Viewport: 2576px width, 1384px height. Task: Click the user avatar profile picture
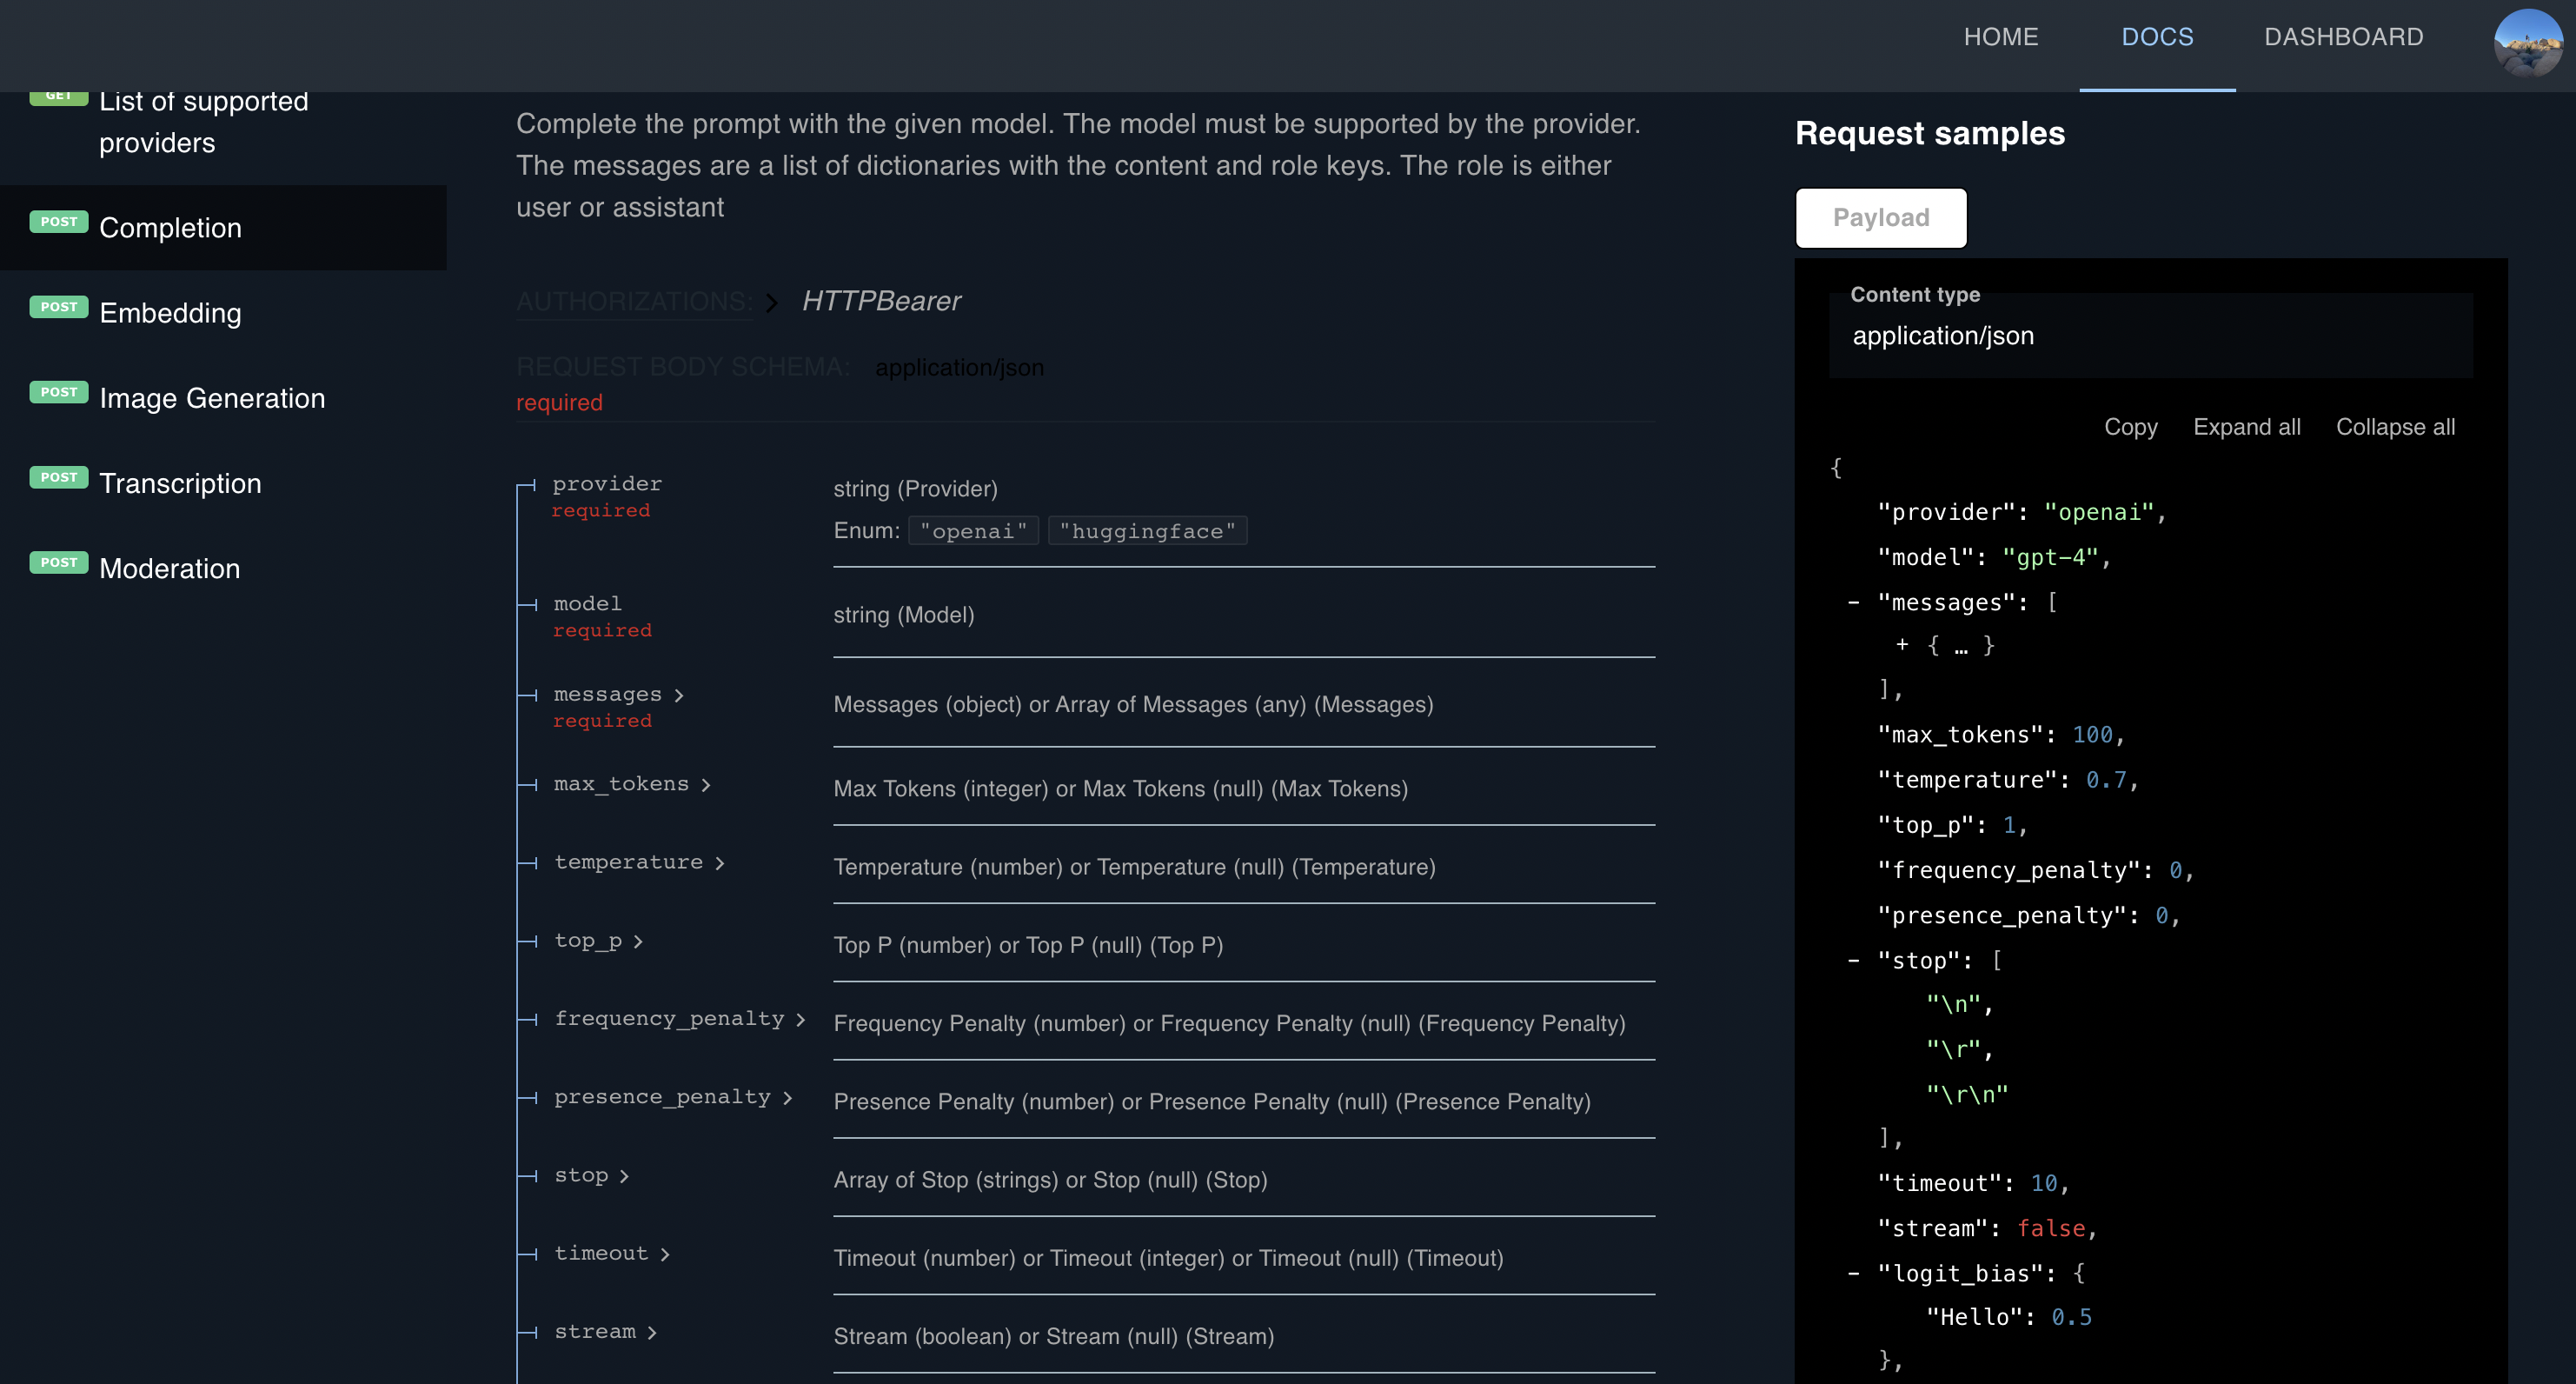click(2527, 42)
